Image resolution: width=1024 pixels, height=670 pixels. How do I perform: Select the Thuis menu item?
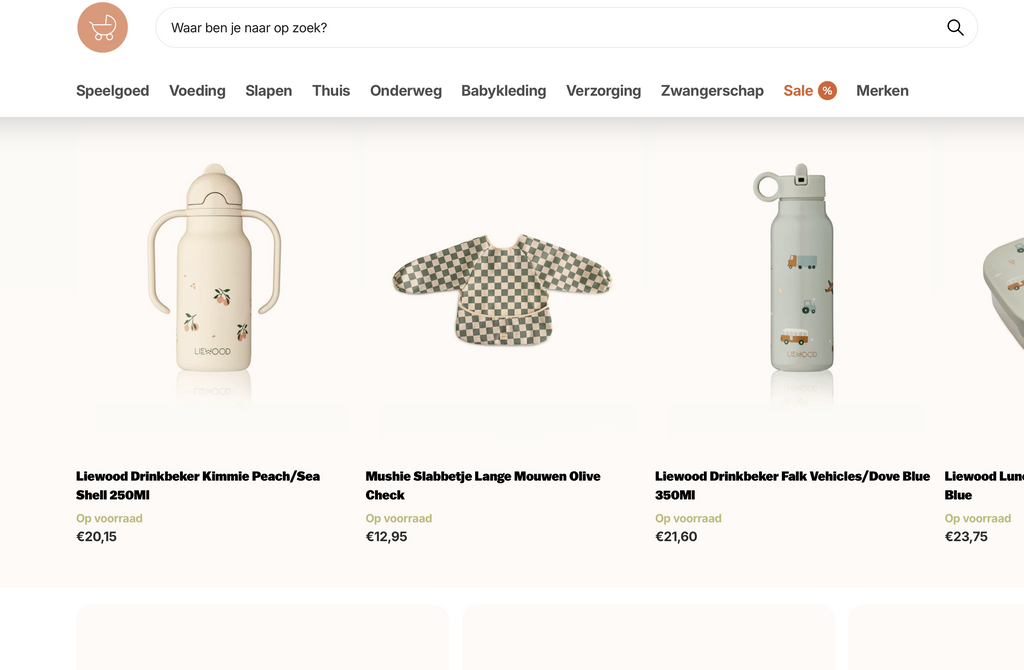(x=331, y=91)
